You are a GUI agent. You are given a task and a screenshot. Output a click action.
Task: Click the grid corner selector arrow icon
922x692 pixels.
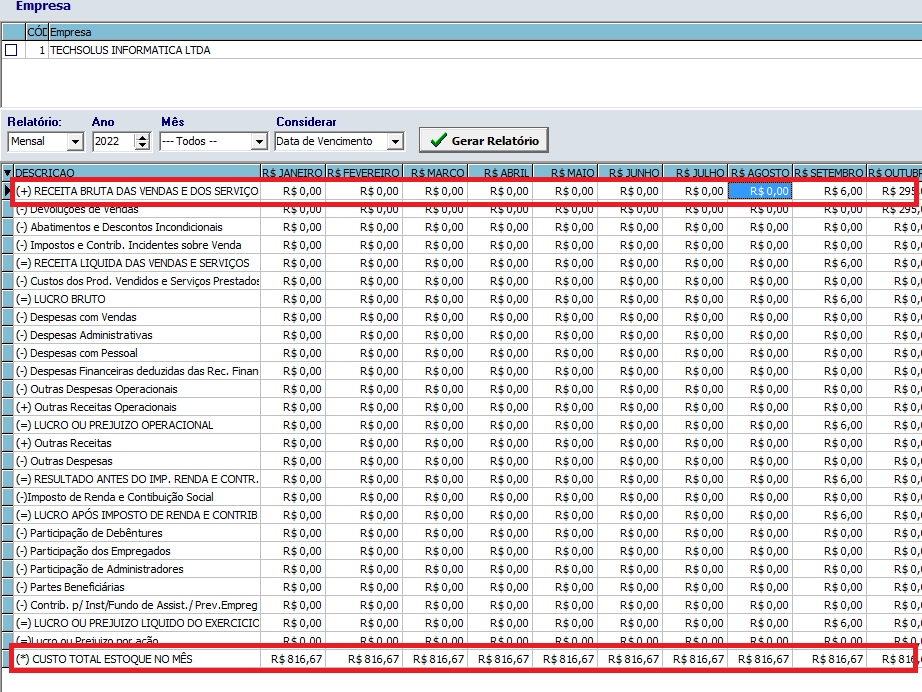pyautogui.click(x=7, y=172)
